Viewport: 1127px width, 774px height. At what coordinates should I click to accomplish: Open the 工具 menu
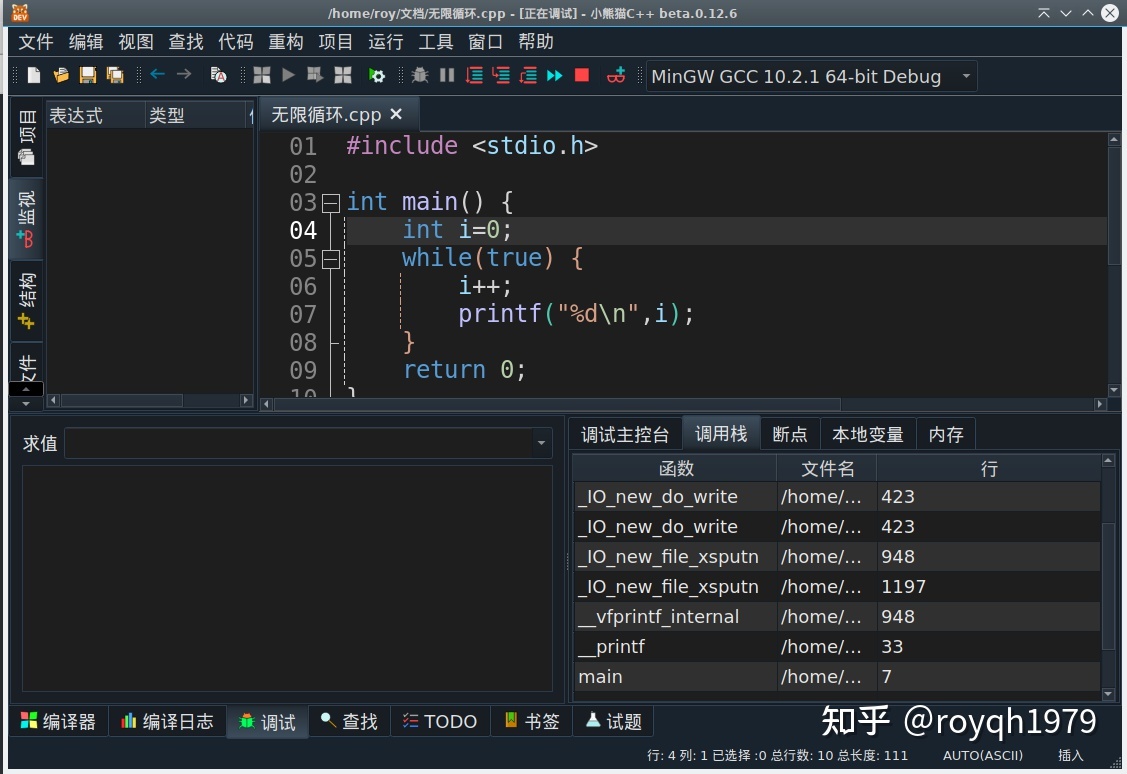pyautogui.click(x=436, y=42)
